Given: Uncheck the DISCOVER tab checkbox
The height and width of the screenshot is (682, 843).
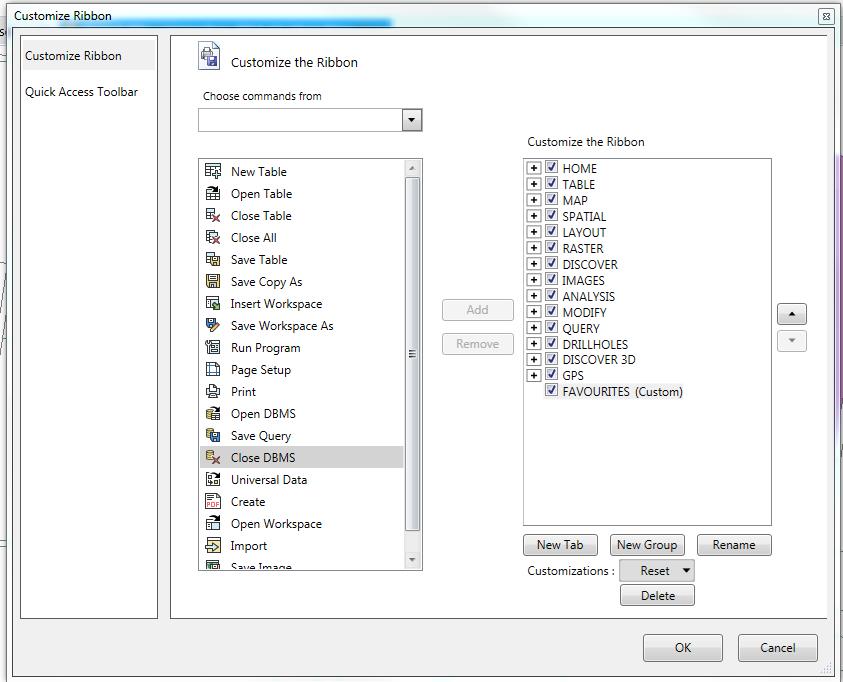Looking at the screenshot, I should point(551,263).
